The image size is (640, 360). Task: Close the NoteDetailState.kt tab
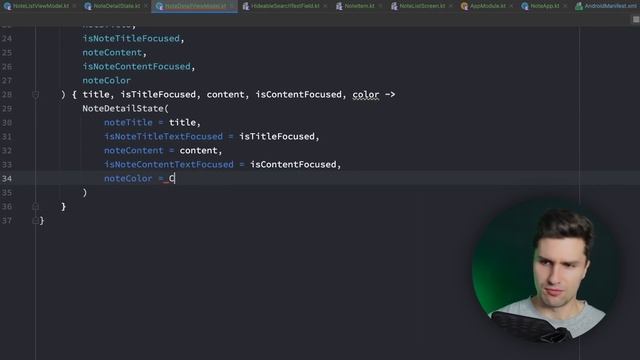(146, 6)
